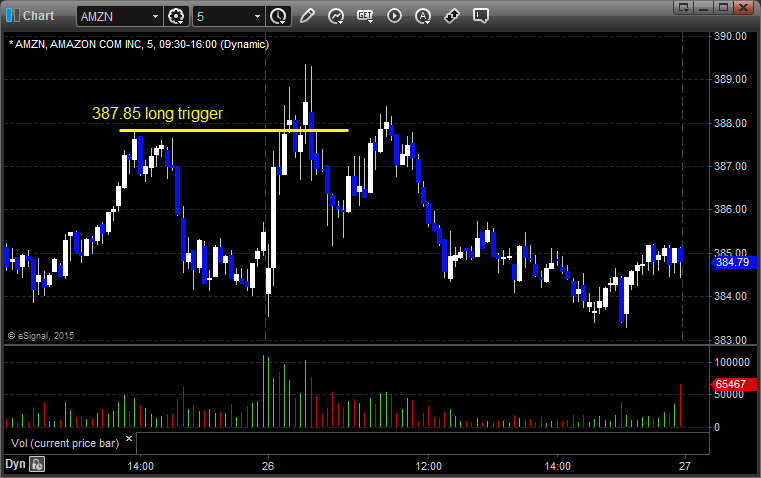The height and width of the screenshot is (478, 761).
Task: Click the Vol (current price bar) label
Action: pos(65,443)
